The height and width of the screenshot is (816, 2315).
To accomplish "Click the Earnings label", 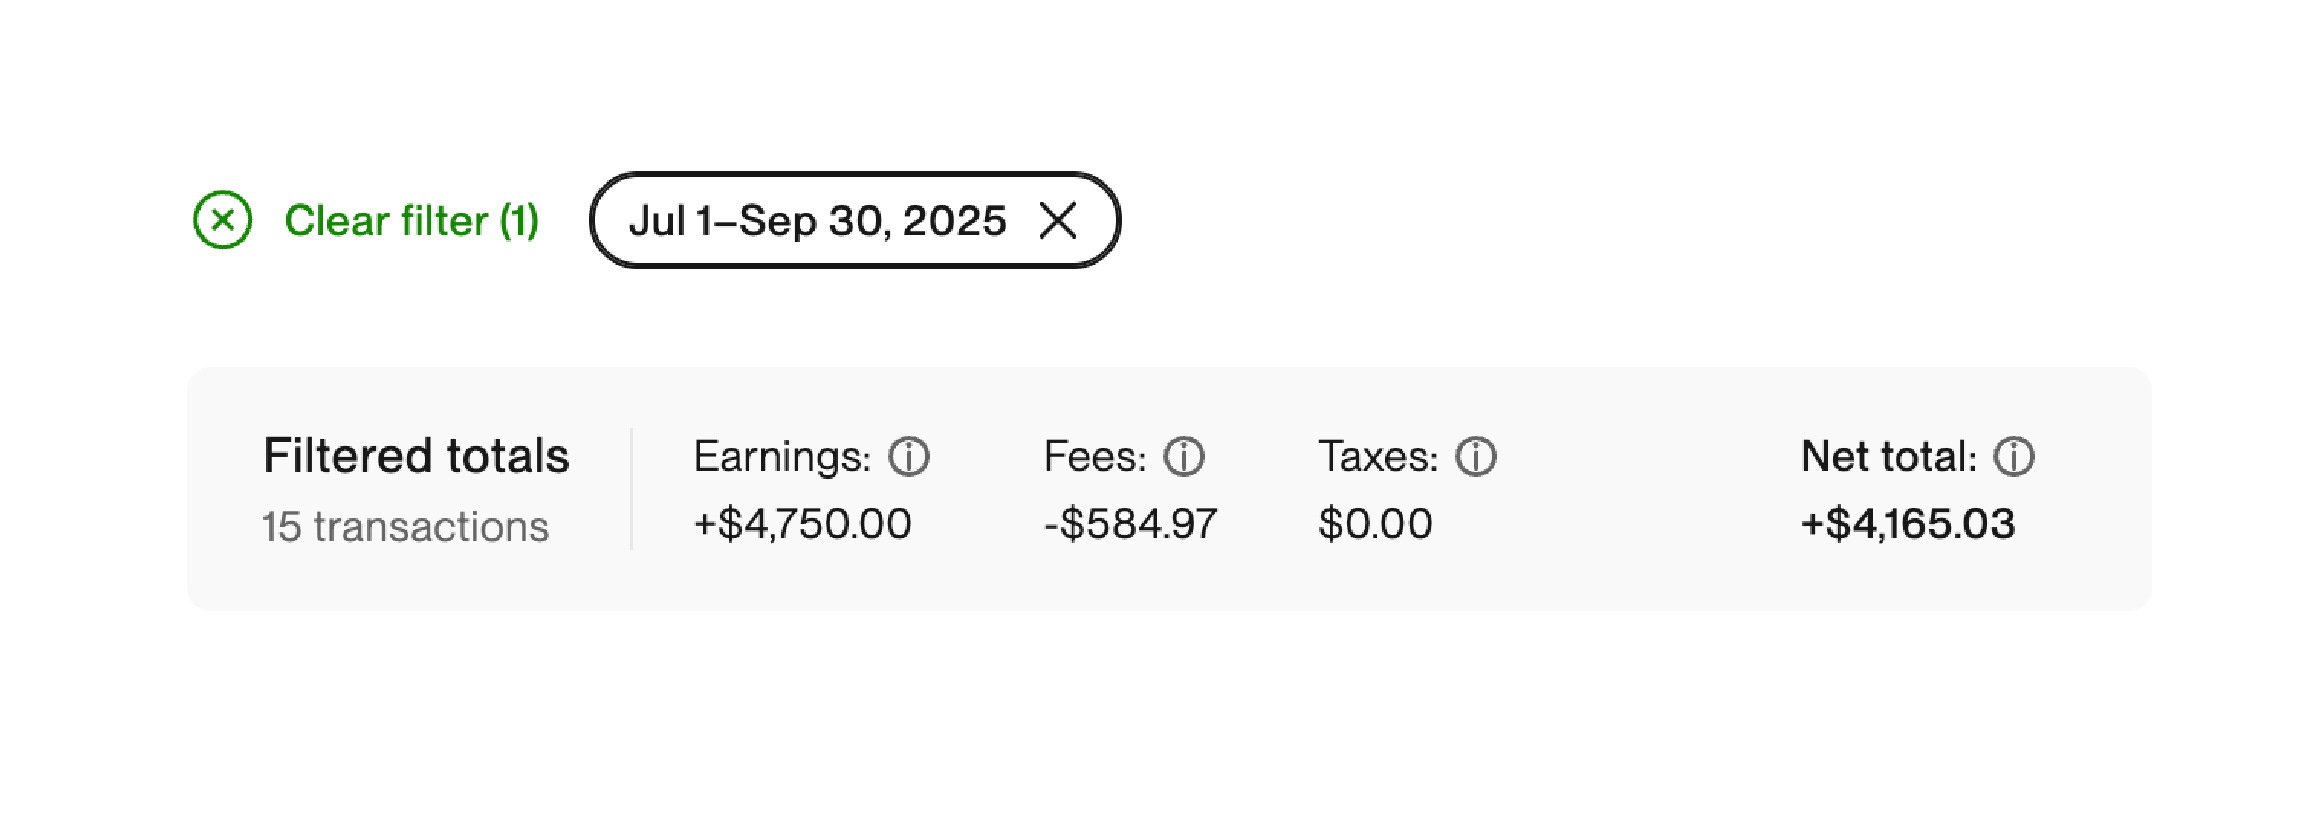I will [782, 457].
